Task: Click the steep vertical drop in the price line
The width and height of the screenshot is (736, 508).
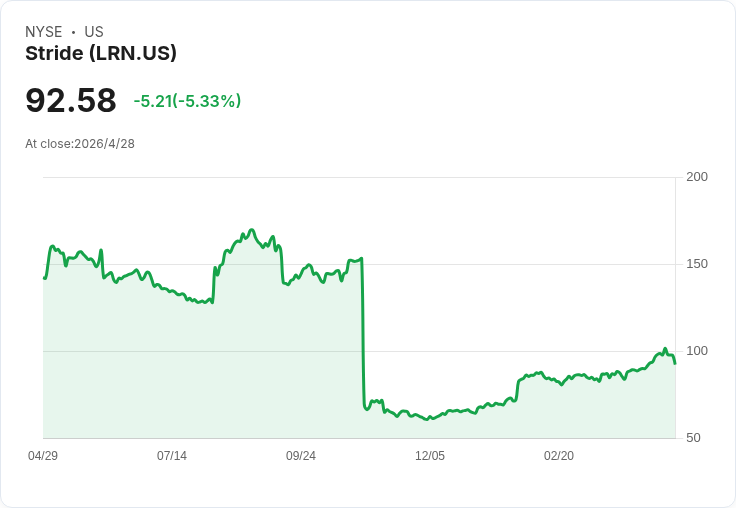Action: coord(362,330)
